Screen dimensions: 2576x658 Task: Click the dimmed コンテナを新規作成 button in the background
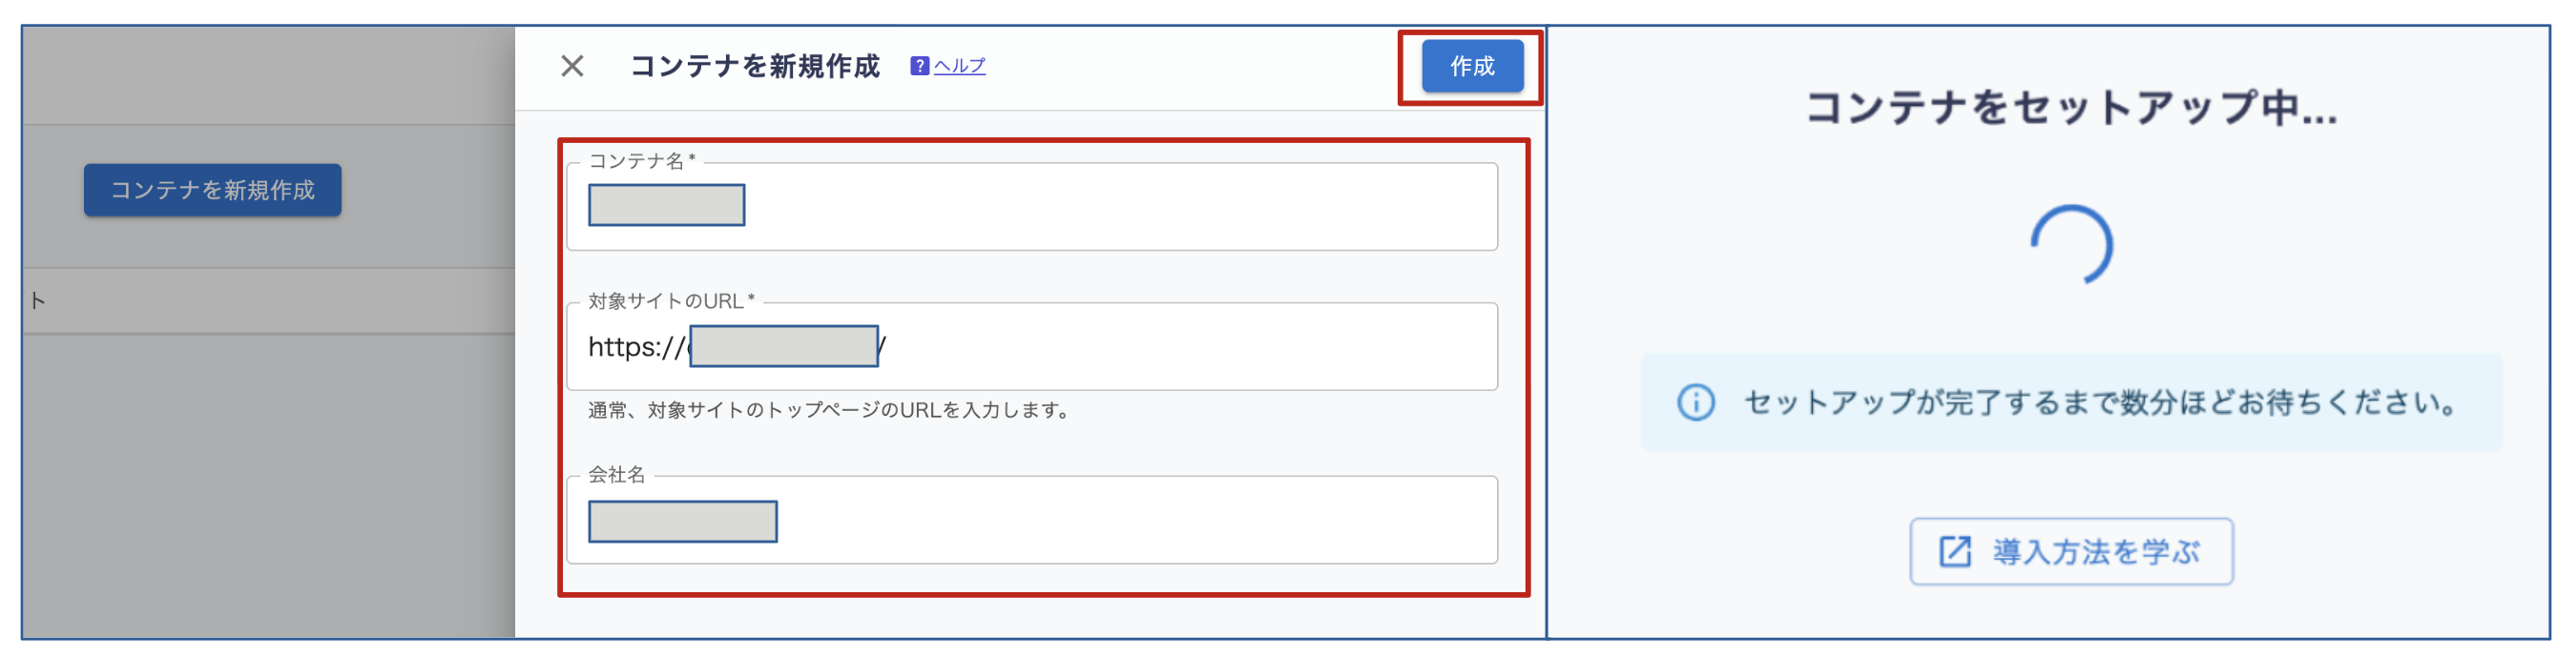212,190
